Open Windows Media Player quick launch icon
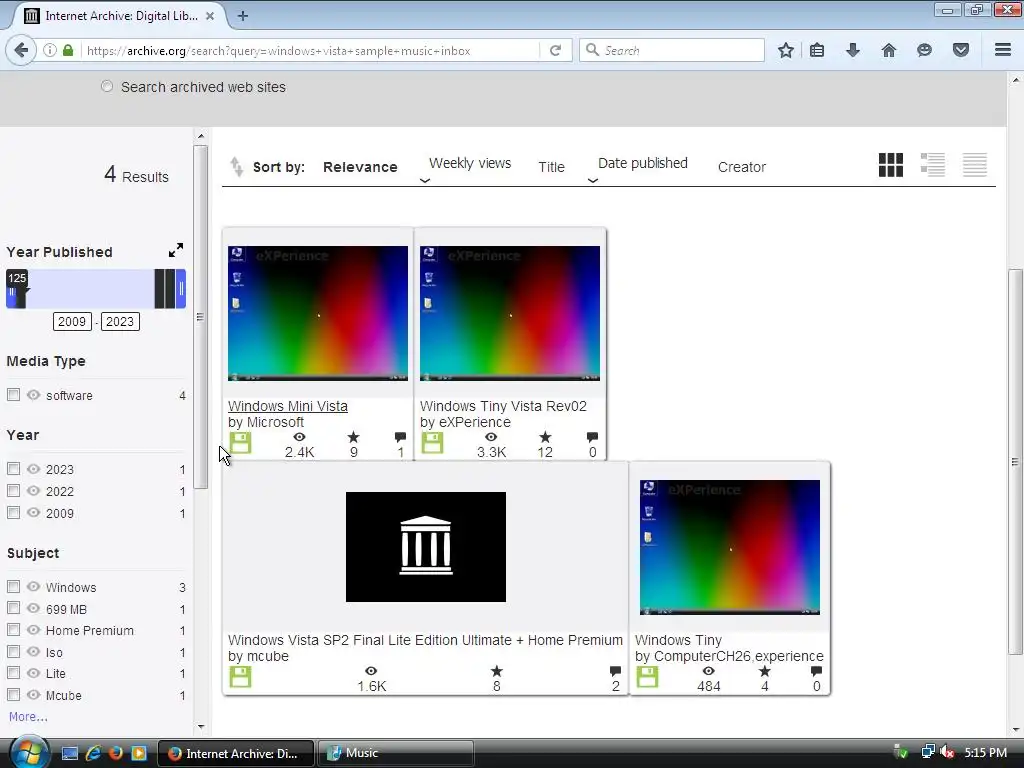The image size is (1024, 768). pos(139,753)
